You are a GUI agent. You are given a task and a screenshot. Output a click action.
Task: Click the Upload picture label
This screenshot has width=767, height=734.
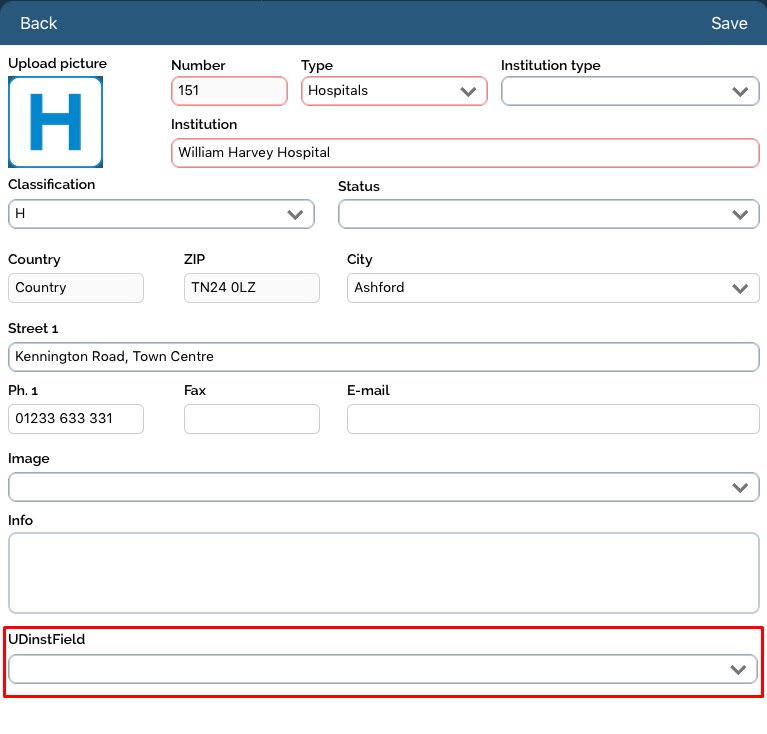[x=57, y=64]
